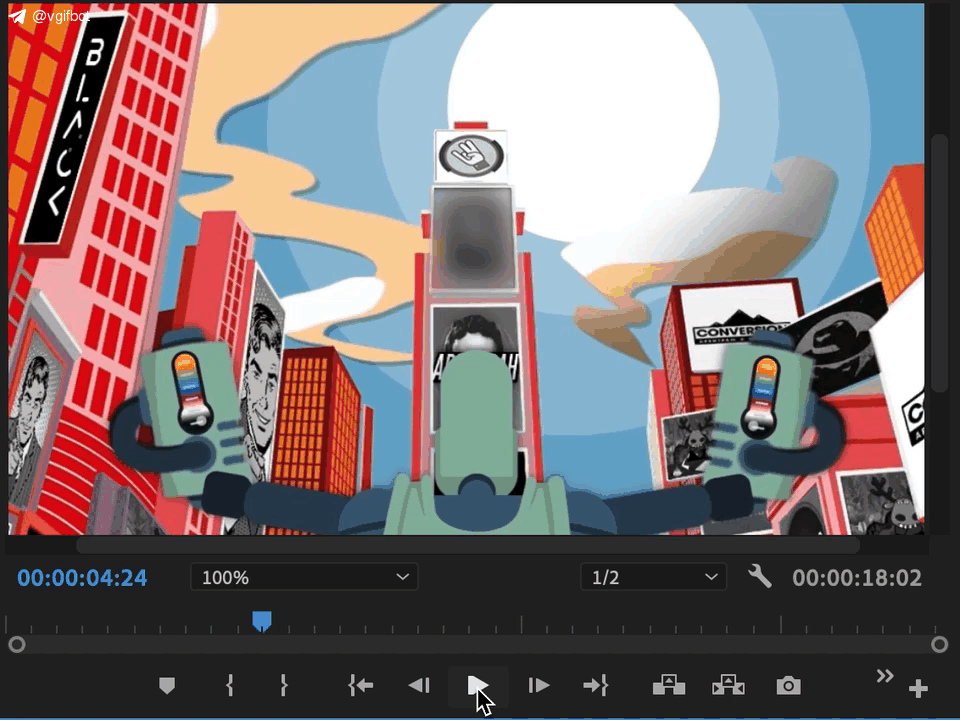Go to In point button

361,685
